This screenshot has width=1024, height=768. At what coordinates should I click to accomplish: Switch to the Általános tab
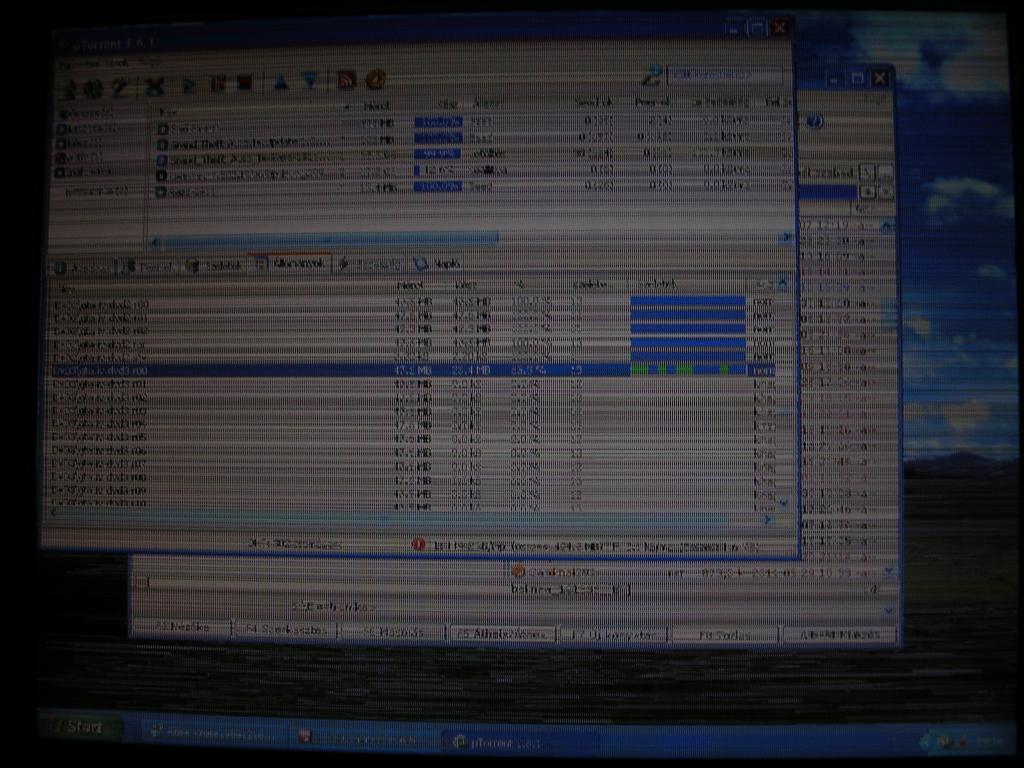coord(83,268)
